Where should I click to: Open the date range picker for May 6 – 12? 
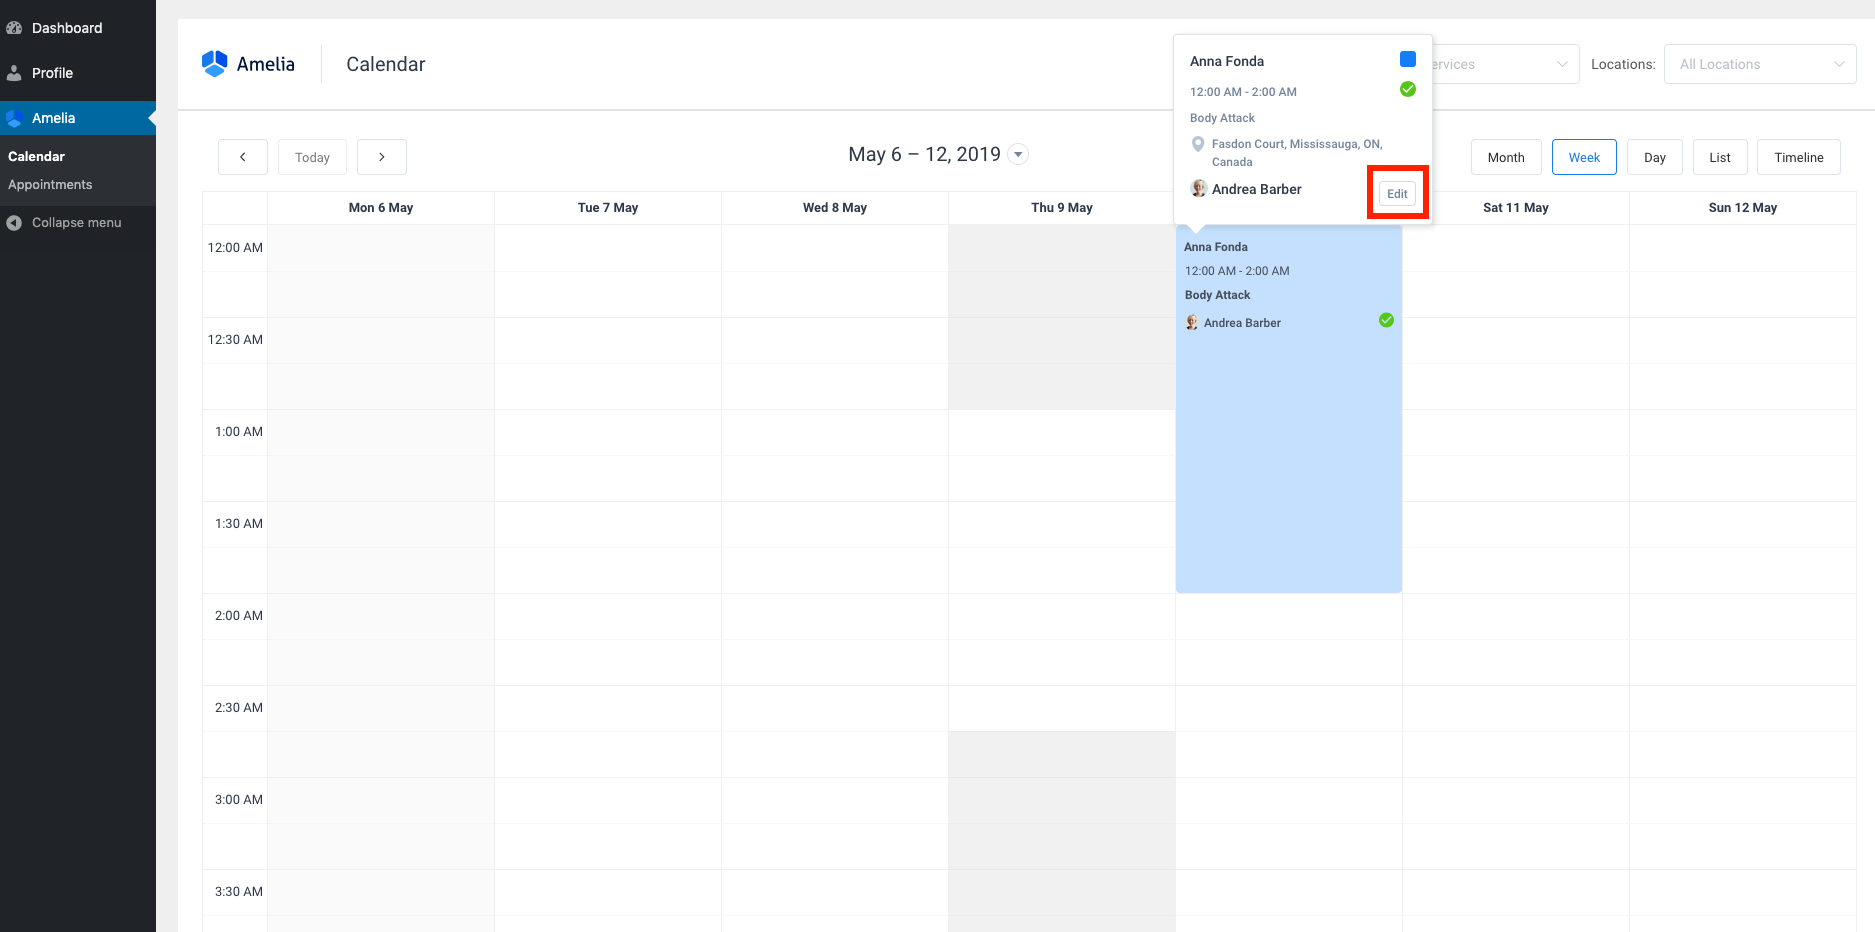click(x=1018, y=155)
